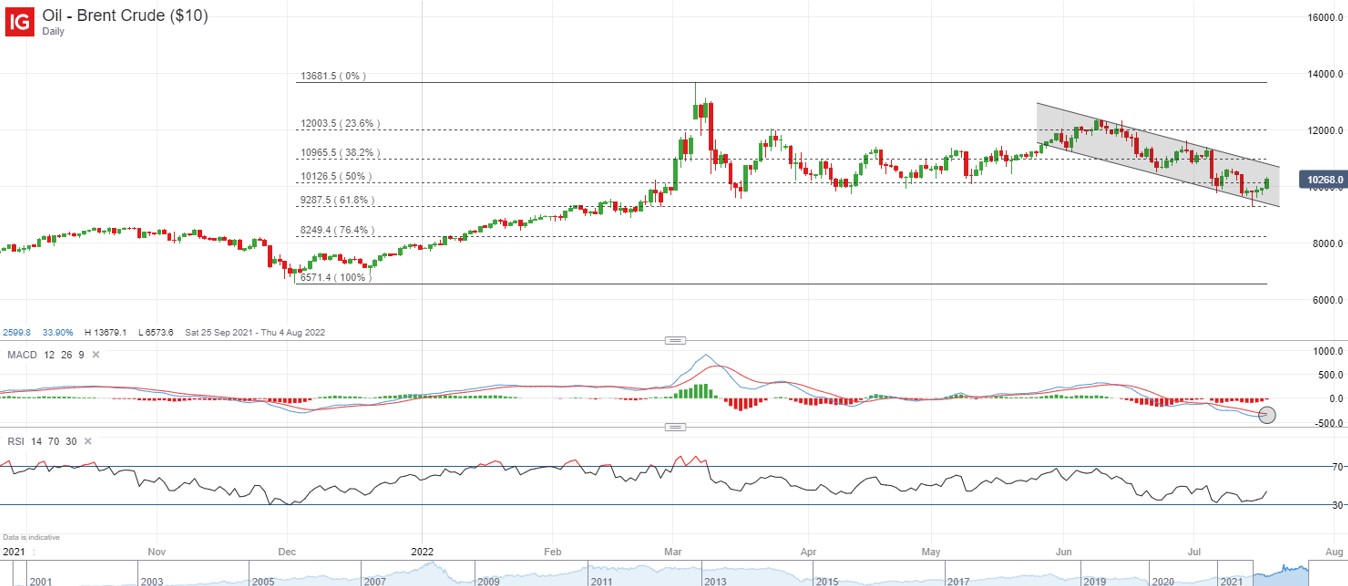Select the 10965.5 (38.2%) Fibonacci label
Image resolution: width=1348 pixels, height=586 pixels.
tap(339, 153)
